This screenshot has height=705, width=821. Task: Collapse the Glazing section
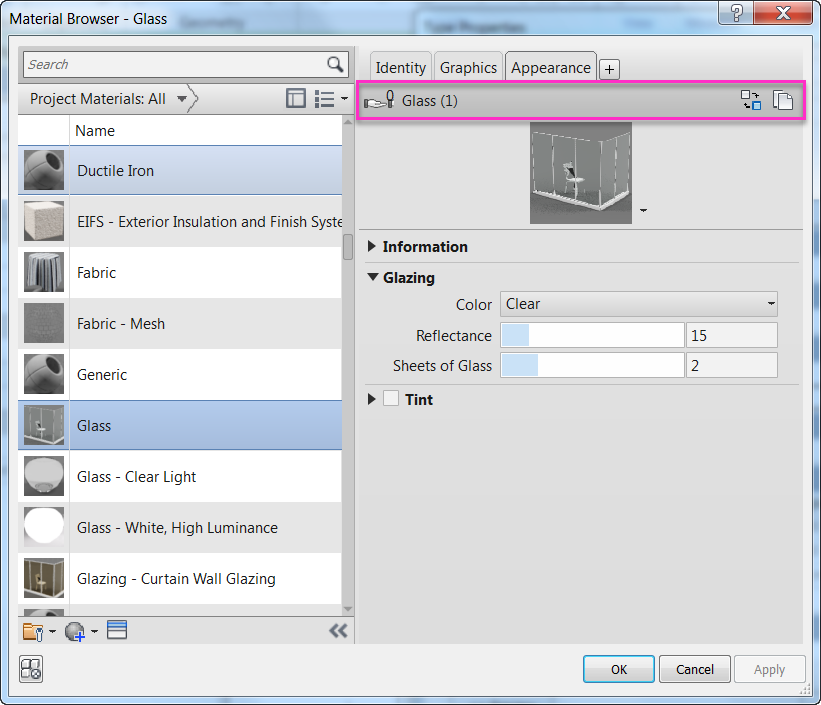[372, 278]
